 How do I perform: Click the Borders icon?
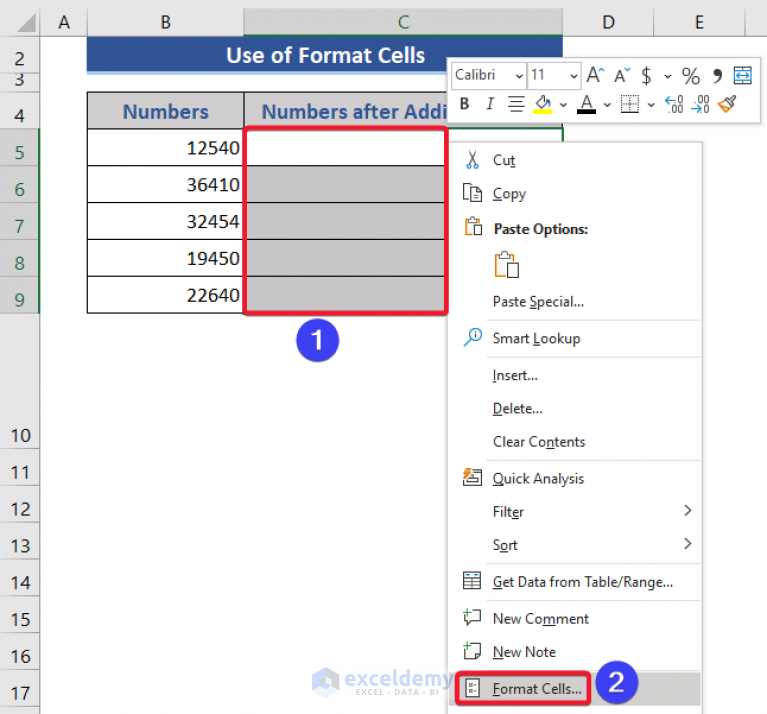click(x=630, y=104)
